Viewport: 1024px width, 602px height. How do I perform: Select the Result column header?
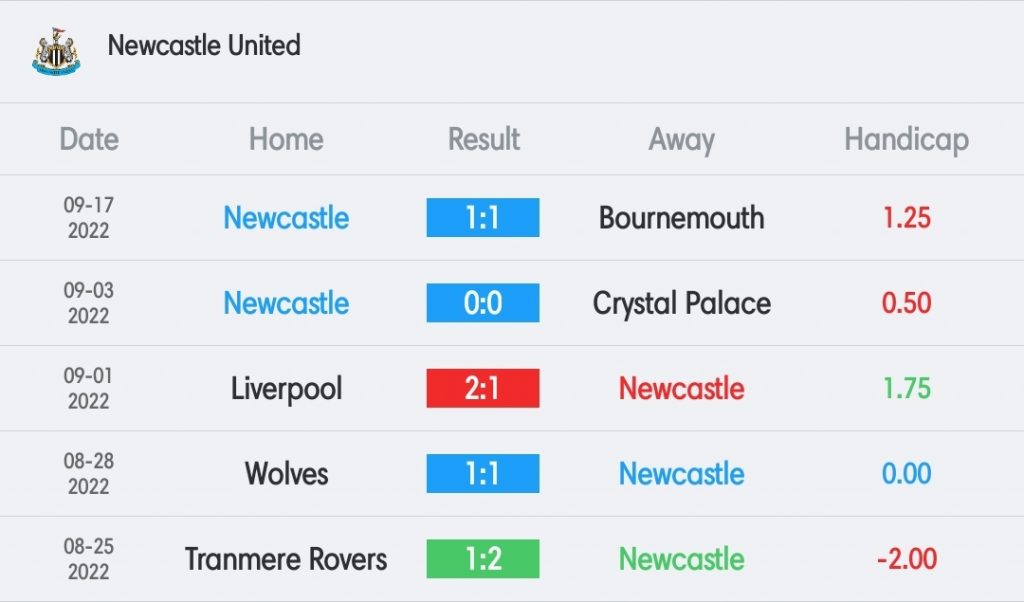[483, 139]
